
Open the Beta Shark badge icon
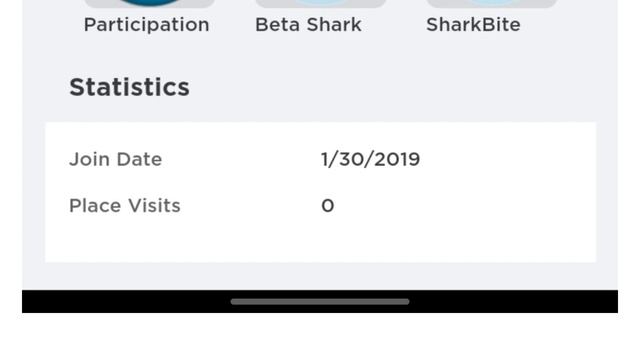tap(320, 4)
